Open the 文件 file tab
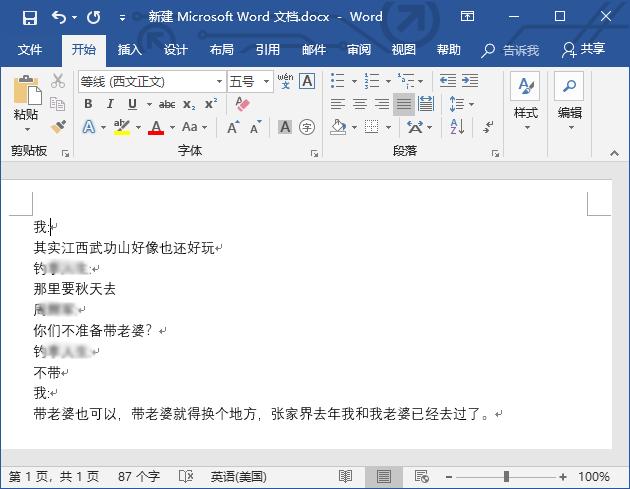The image size is (630, 489). [30, 50]
